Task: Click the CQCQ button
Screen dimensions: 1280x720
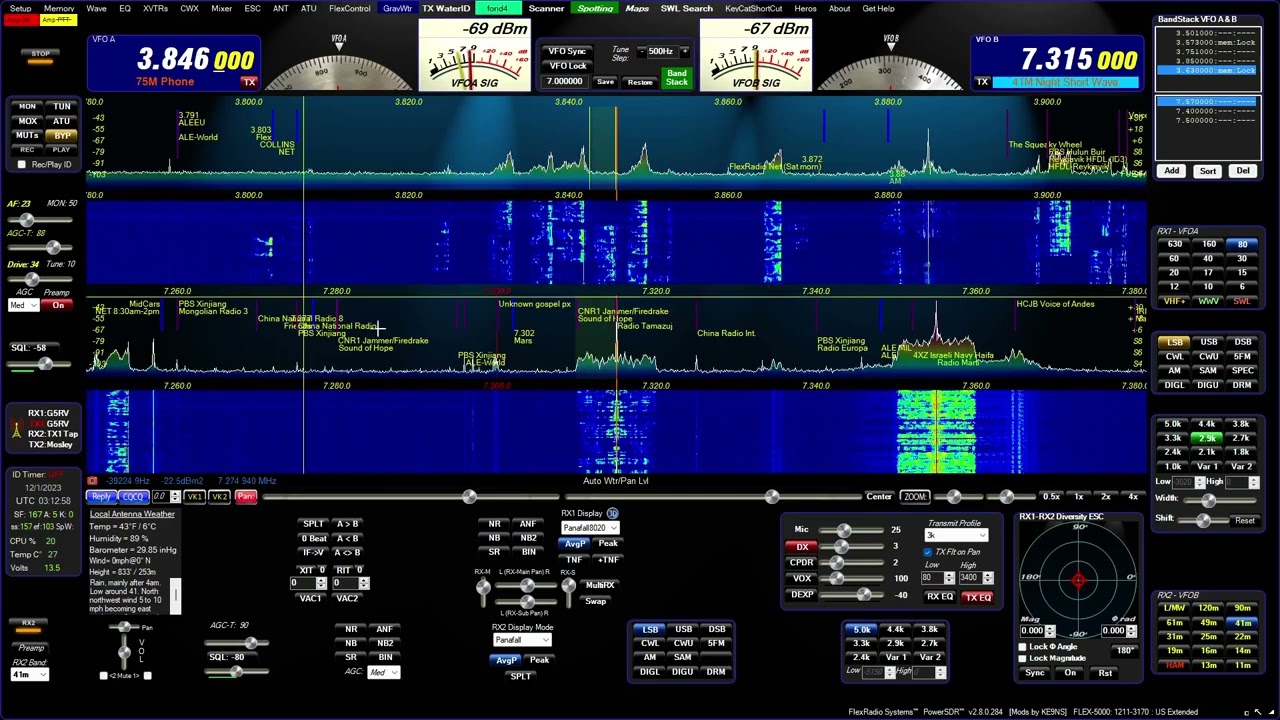Action: point(132,497)
